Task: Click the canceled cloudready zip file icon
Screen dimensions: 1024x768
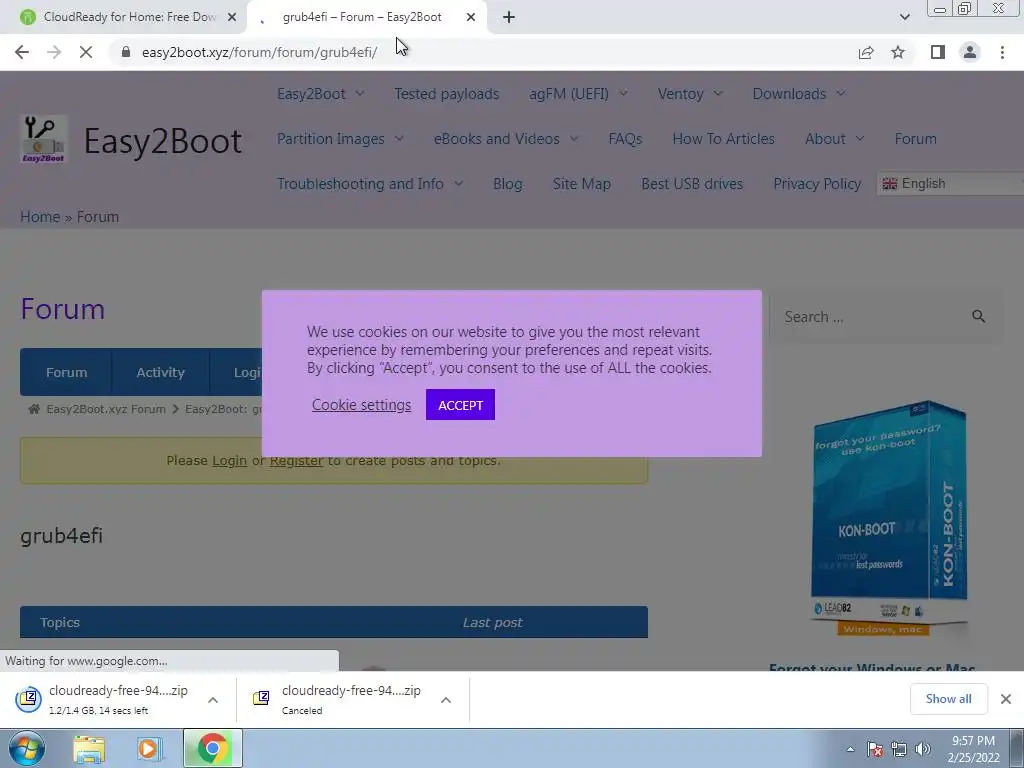Action: 261,699
